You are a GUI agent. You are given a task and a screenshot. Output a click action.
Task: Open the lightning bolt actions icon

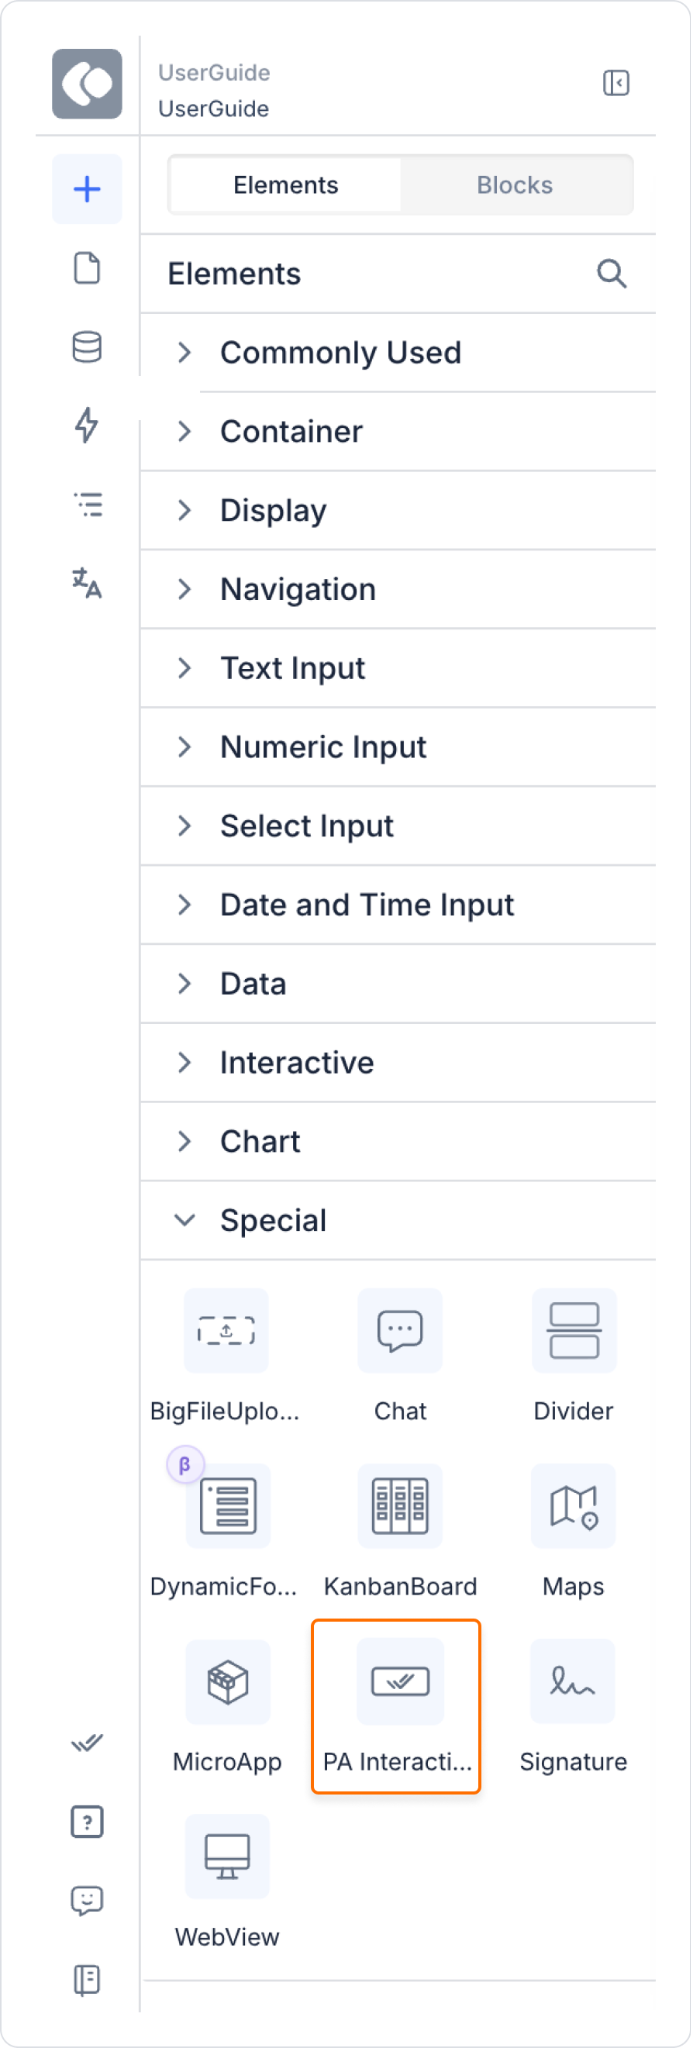[87, 425]
